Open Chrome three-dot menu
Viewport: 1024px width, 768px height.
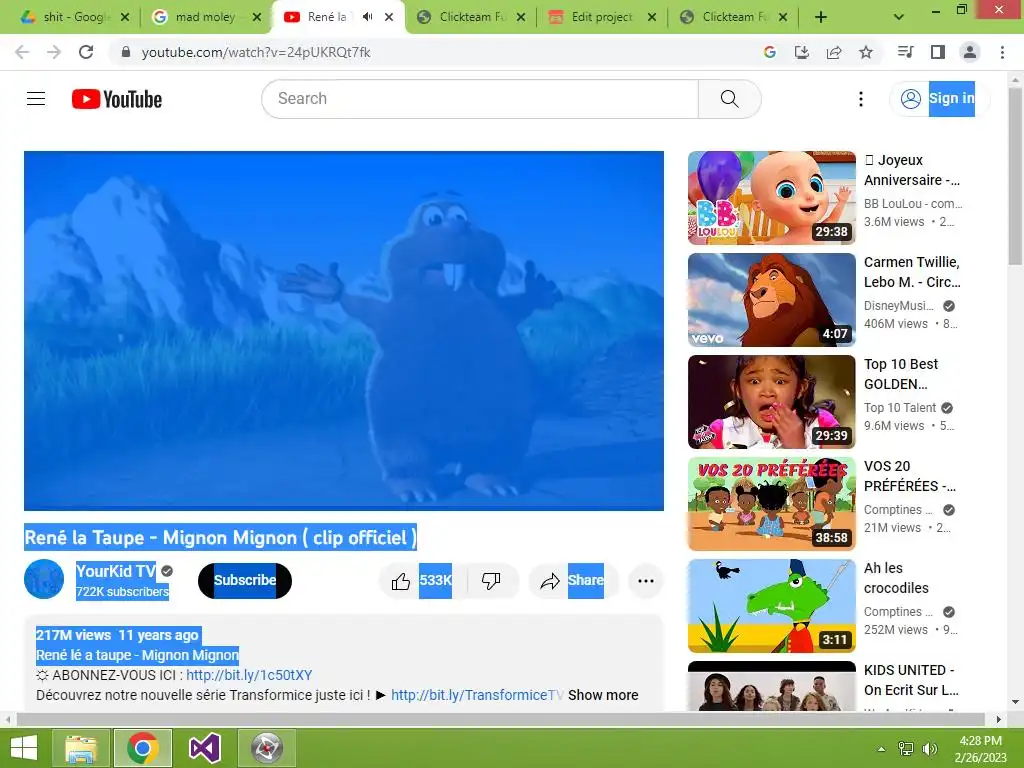tap(1002, 52)
